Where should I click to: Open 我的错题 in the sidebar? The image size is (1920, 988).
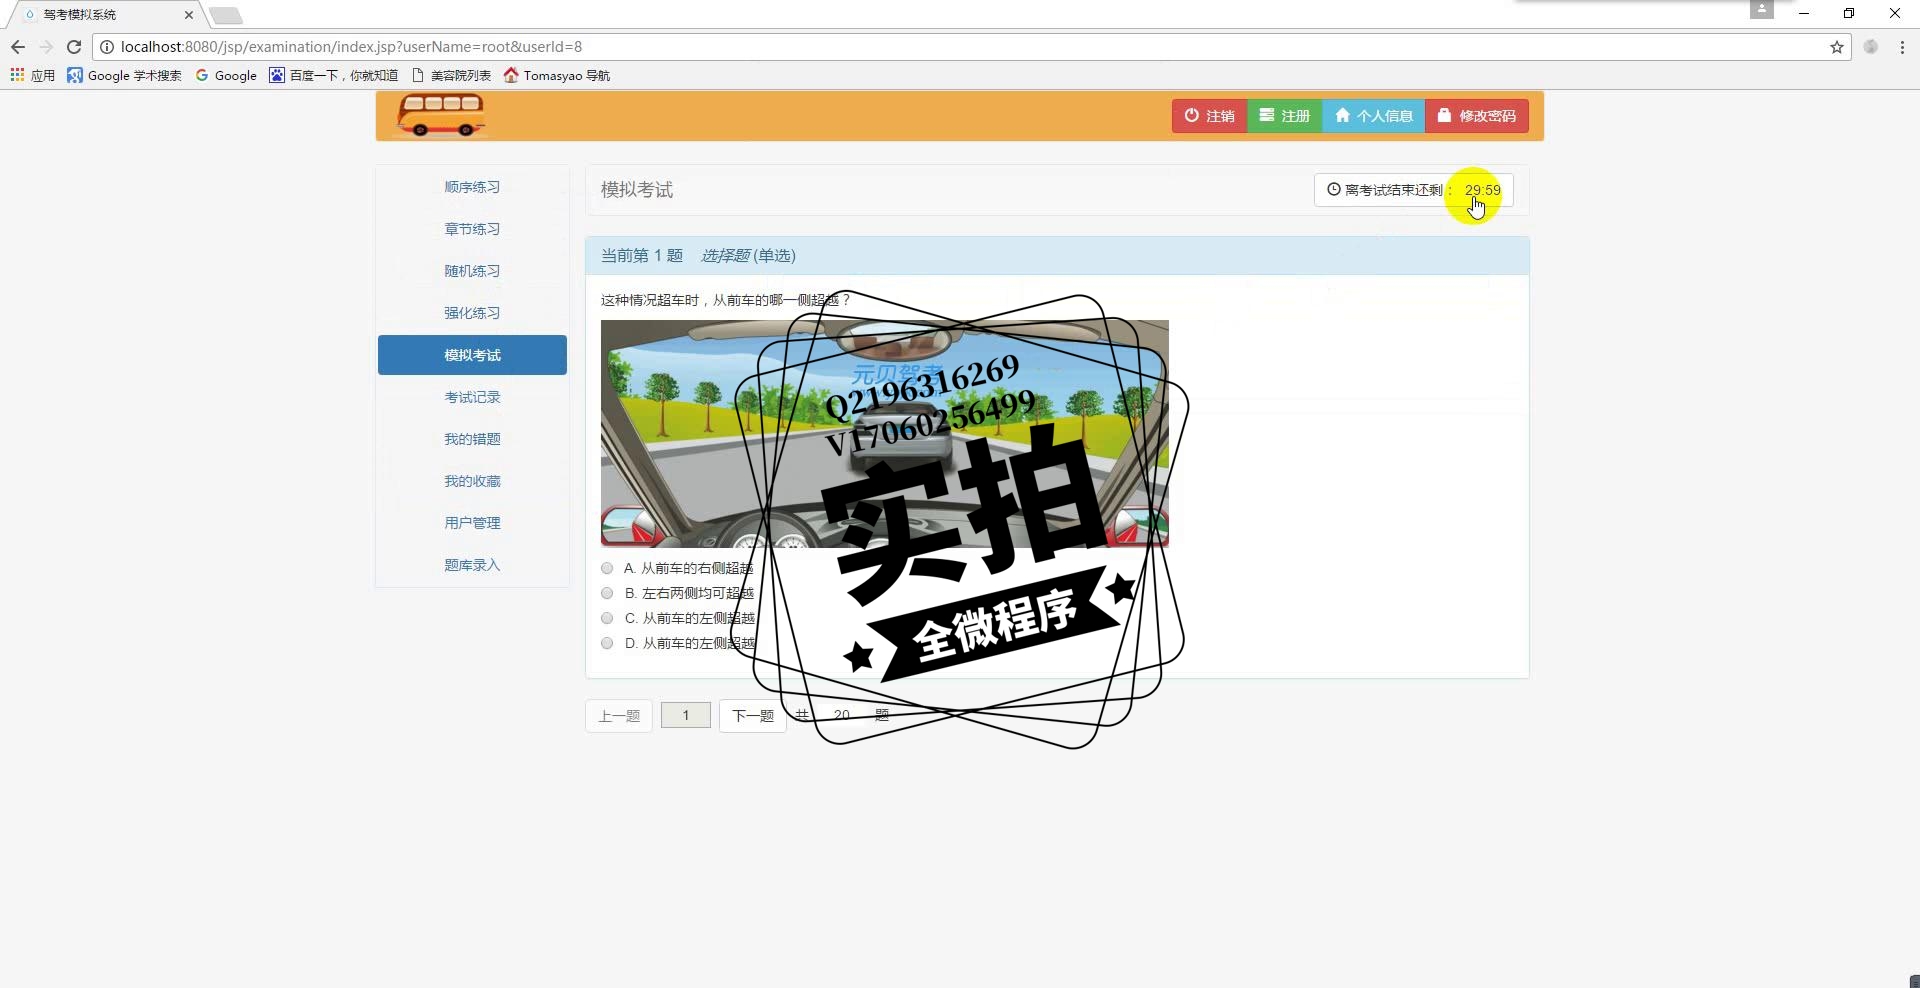pyautogui.click(x=472, y=439)
